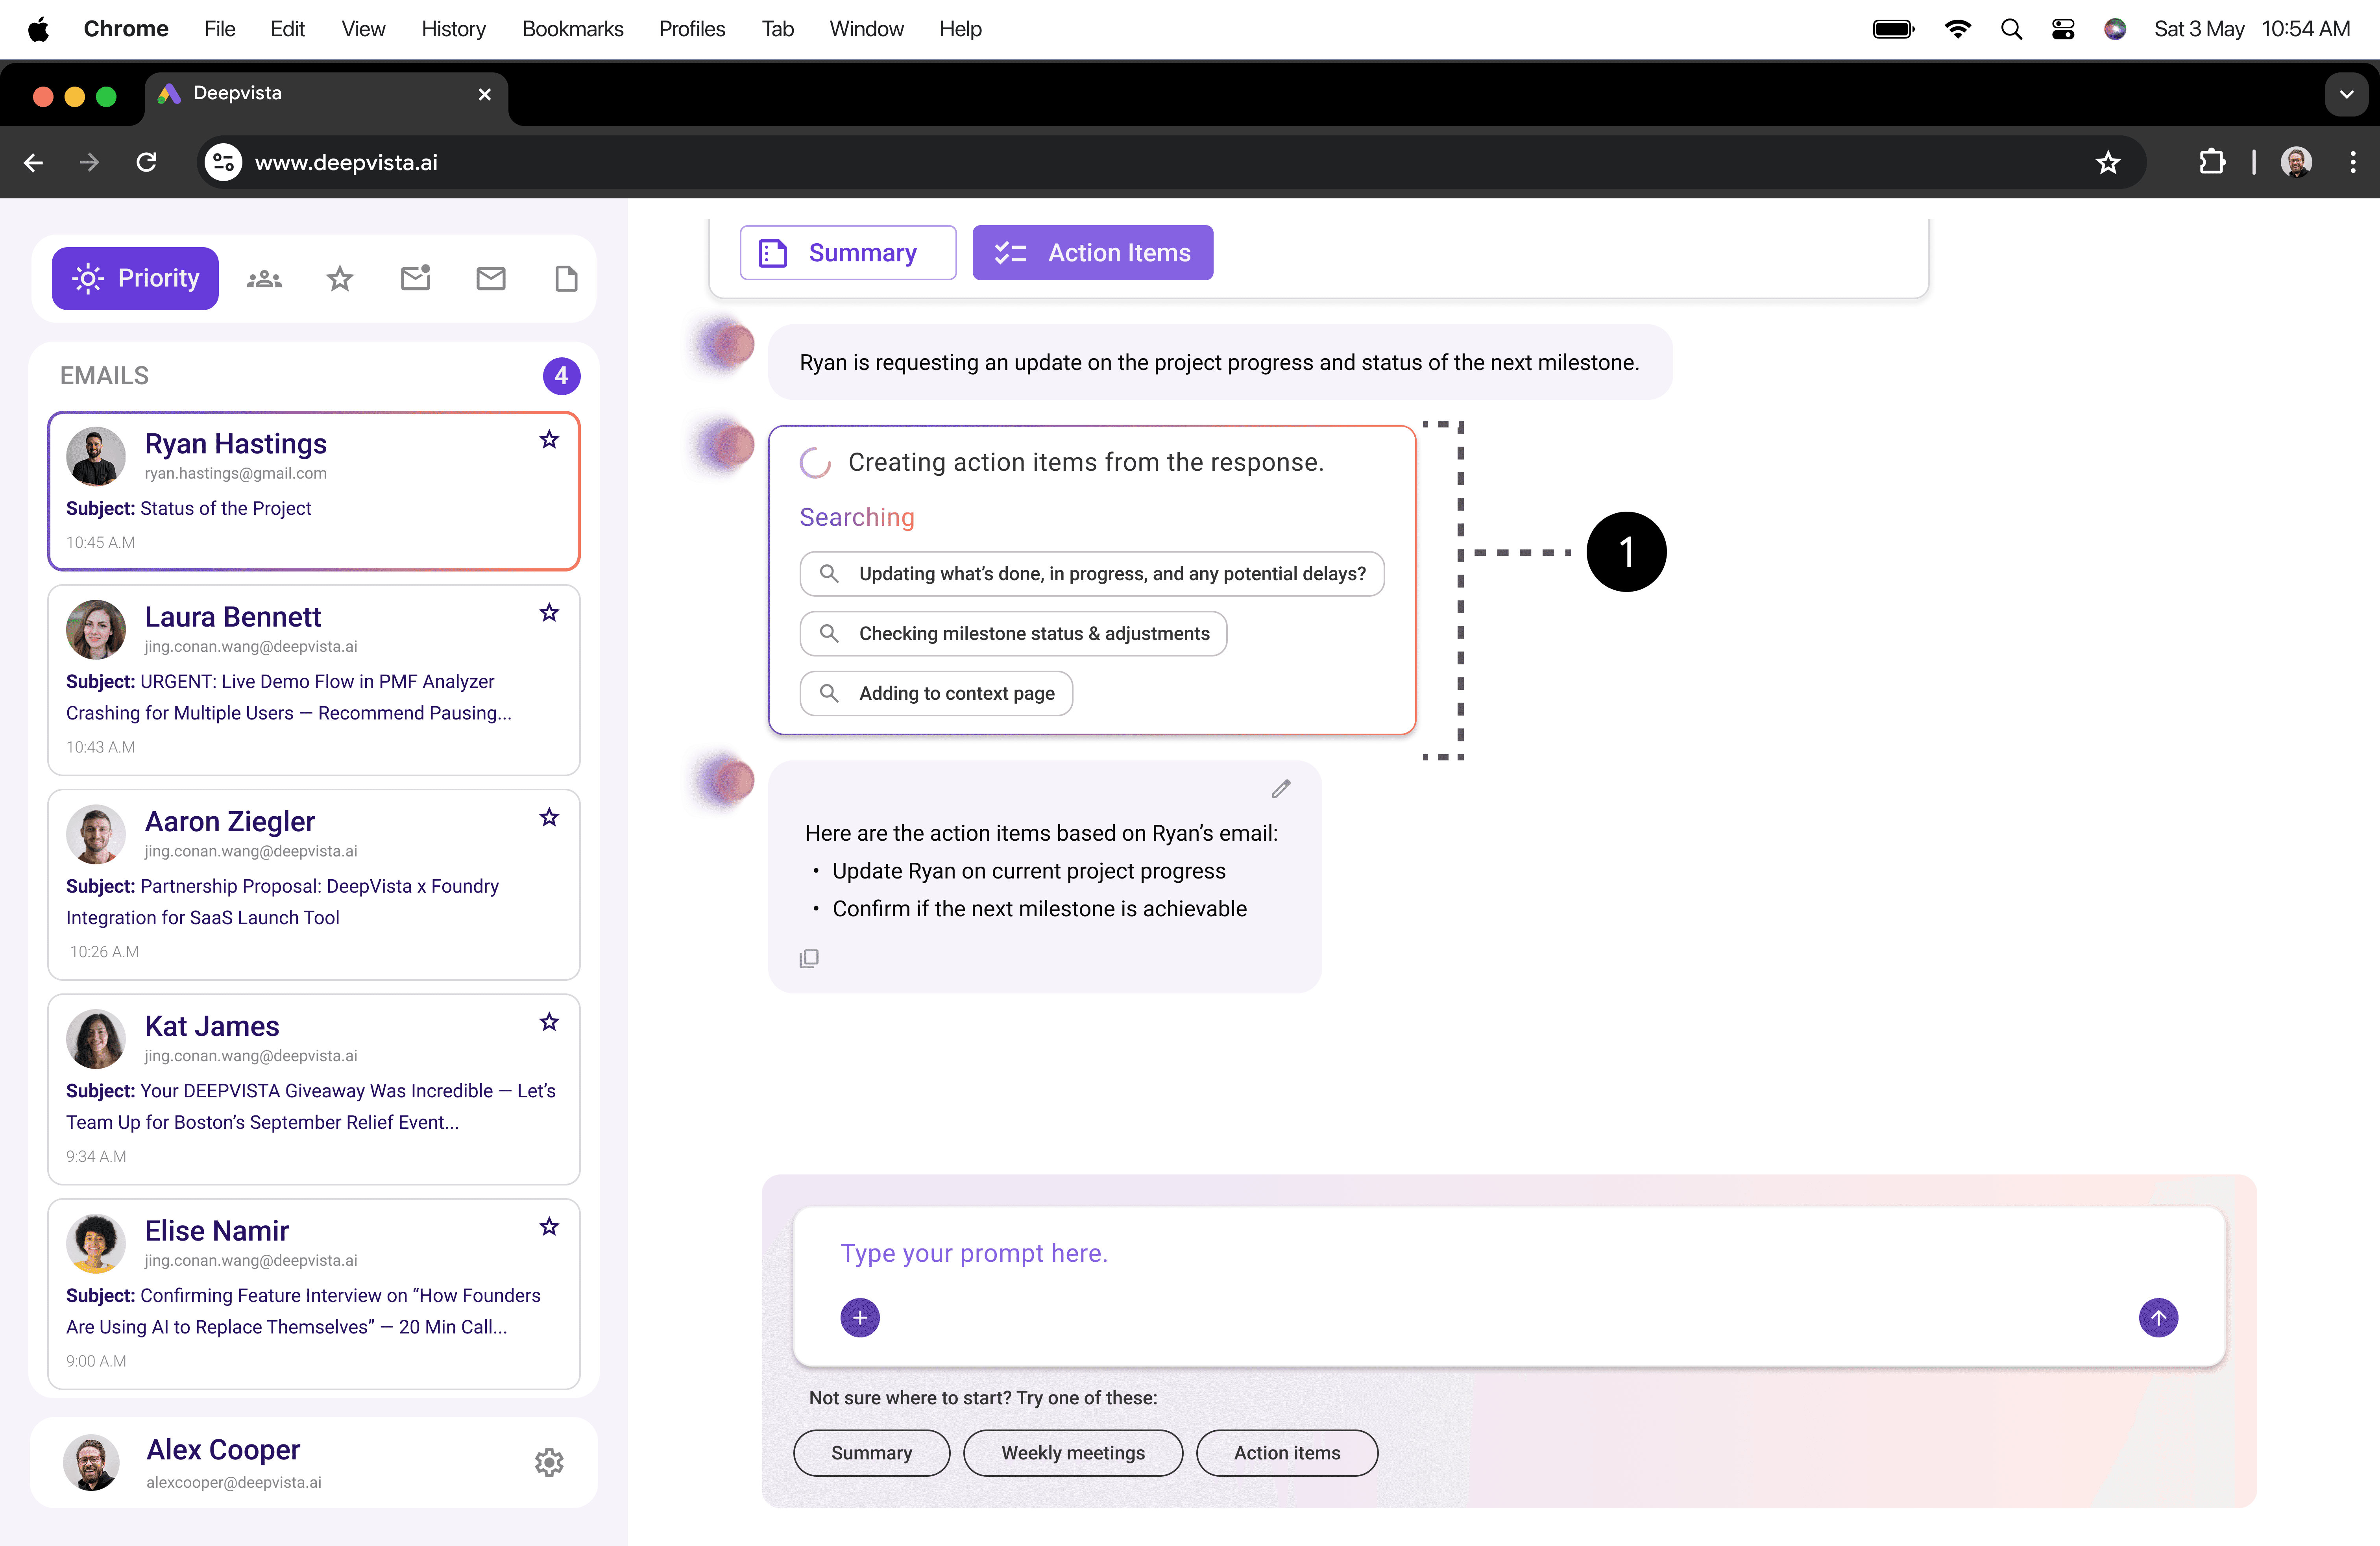Star the Ryan Hastings email
2380x1546 pixels.
pyautogui.click(x=549, y=440)
